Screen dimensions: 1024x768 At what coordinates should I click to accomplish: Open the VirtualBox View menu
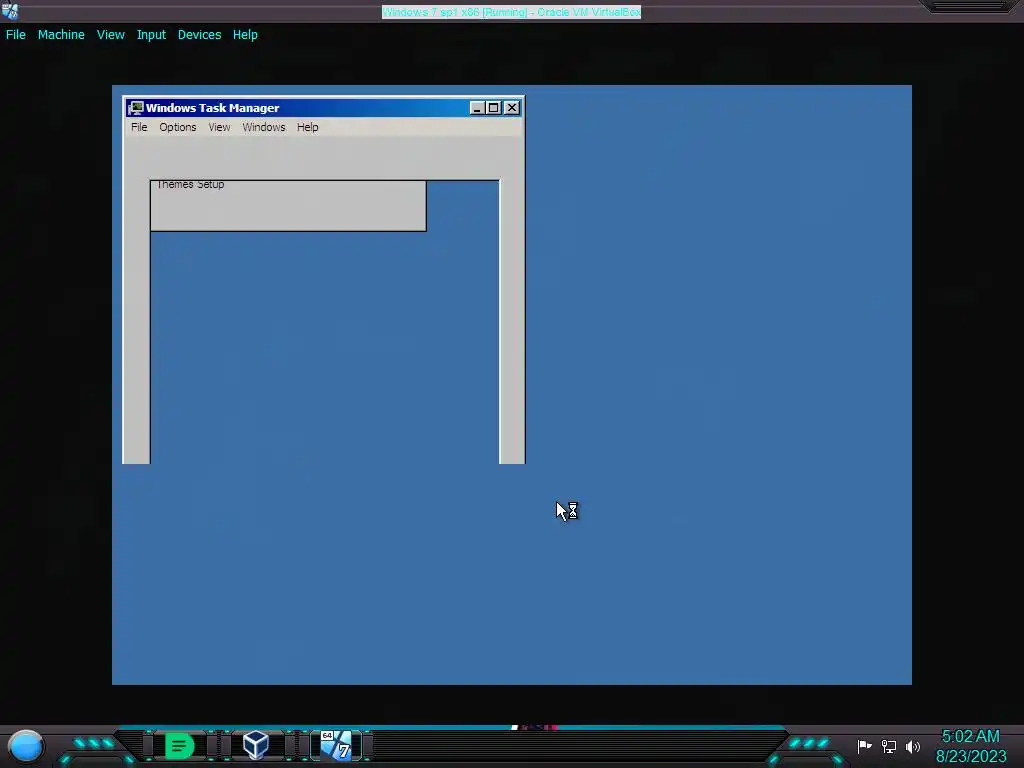tap(110, 35)
